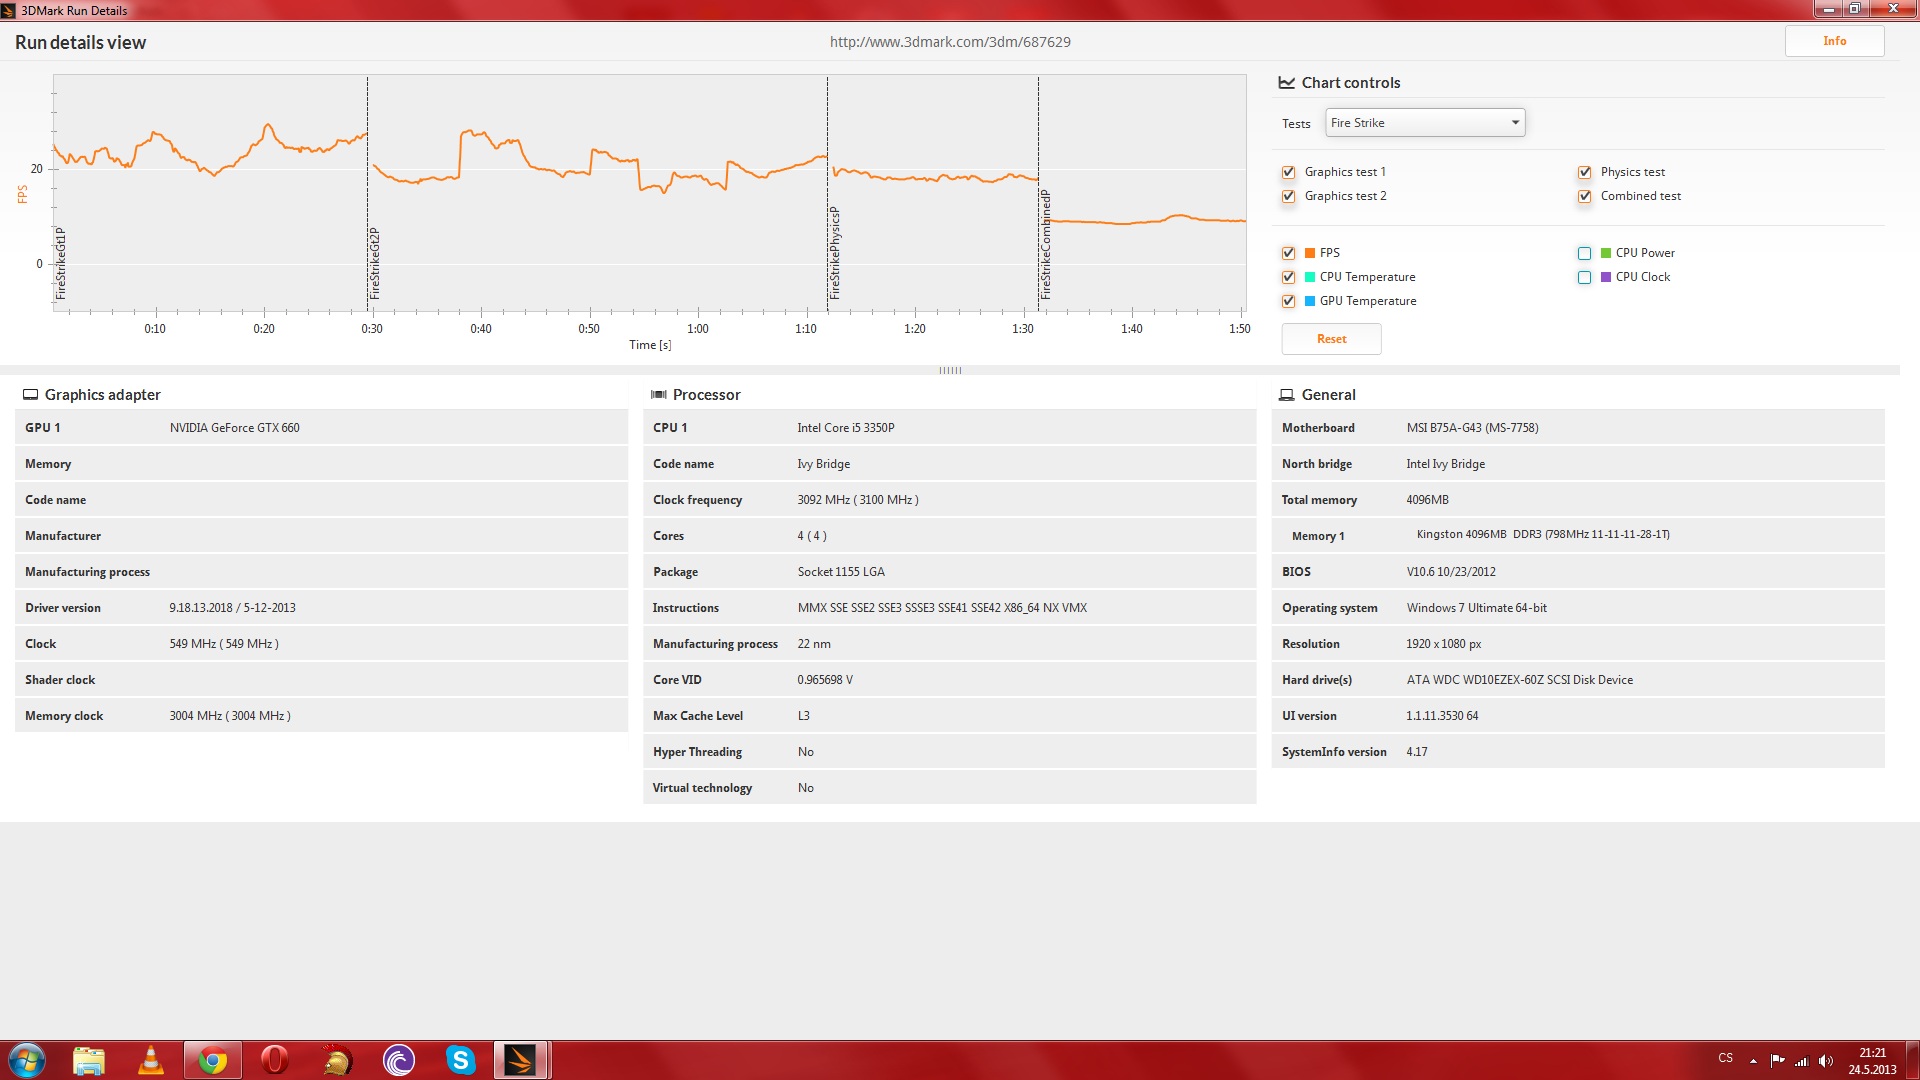Screen dimensions: 1920x1080
Task: Click the General laptop icon
Action: (x=1287, y=395)
